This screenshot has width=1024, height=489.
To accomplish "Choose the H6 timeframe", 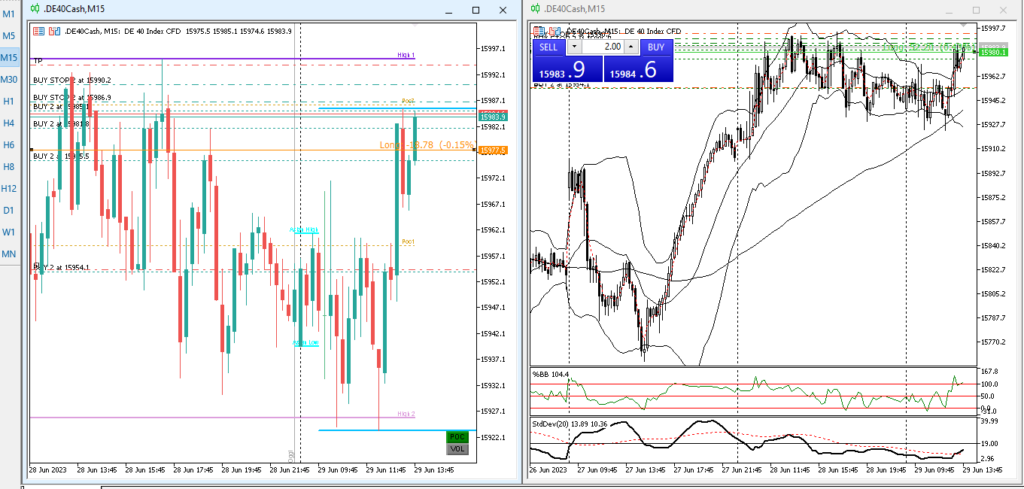I will coord(8,144).
